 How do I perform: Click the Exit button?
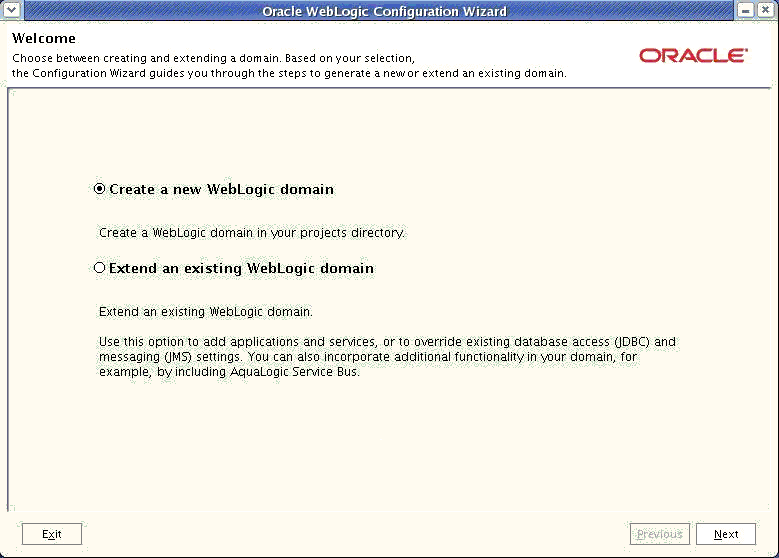(52, 534)
